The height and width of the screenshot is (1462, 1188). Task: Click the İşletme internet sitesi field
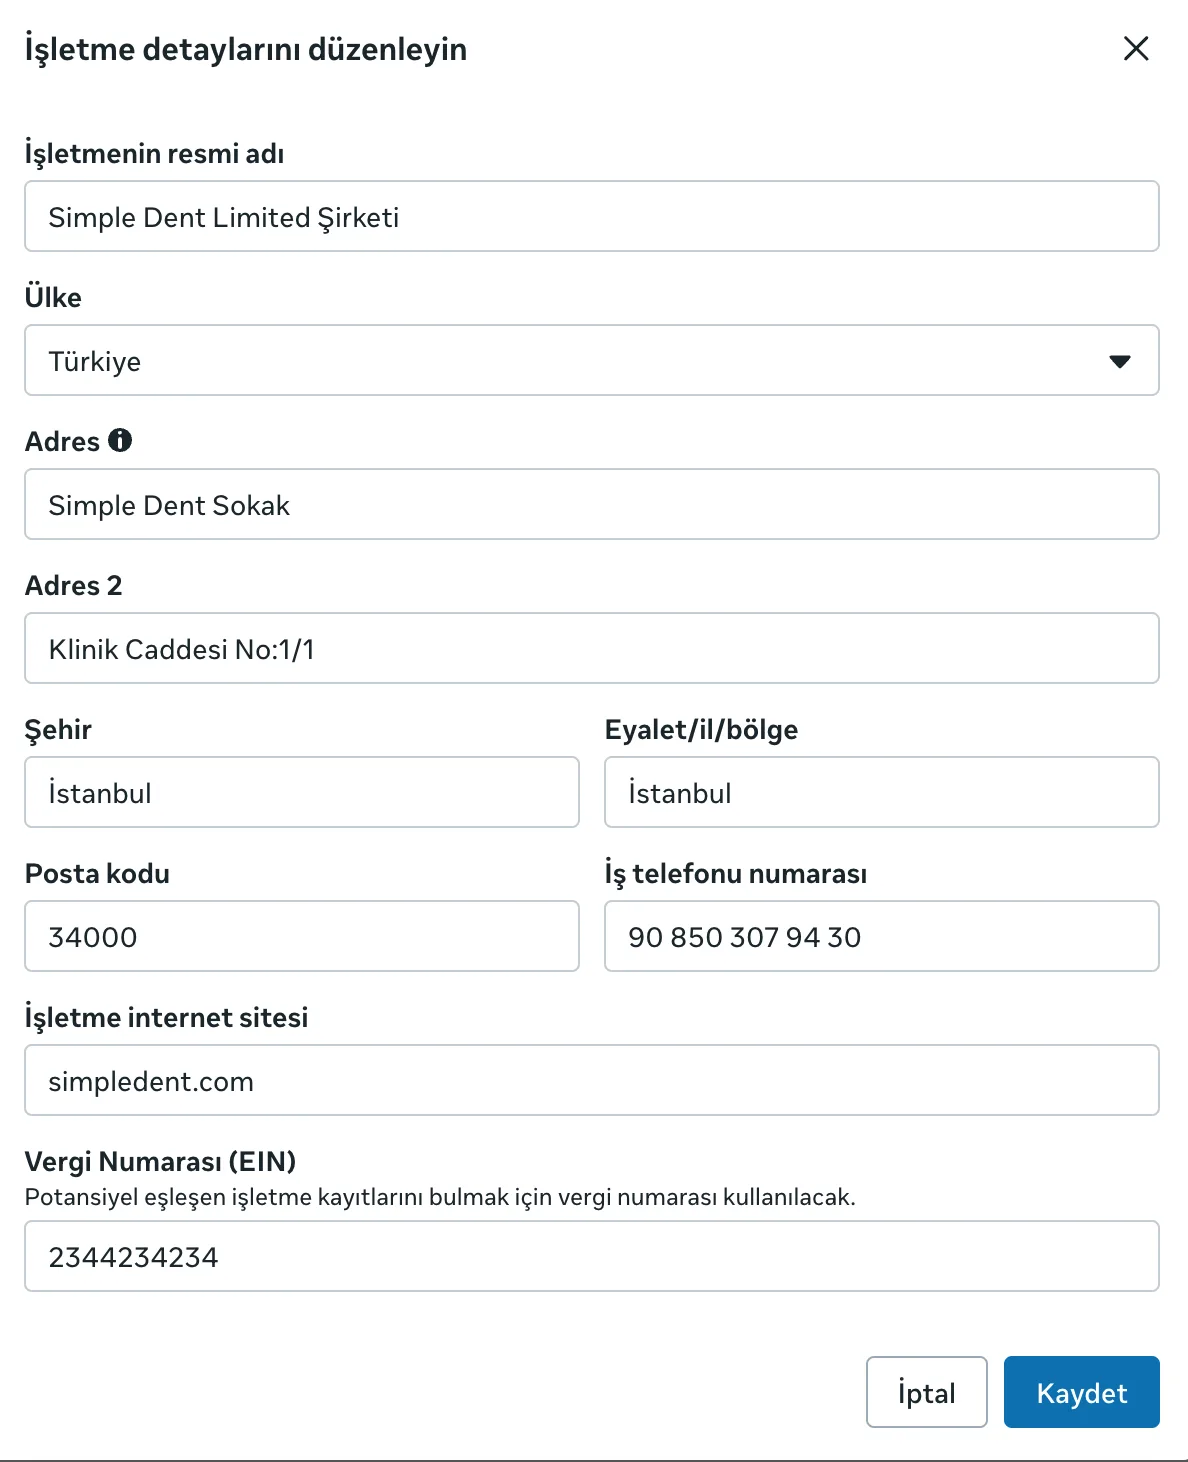click(592, 1080)
